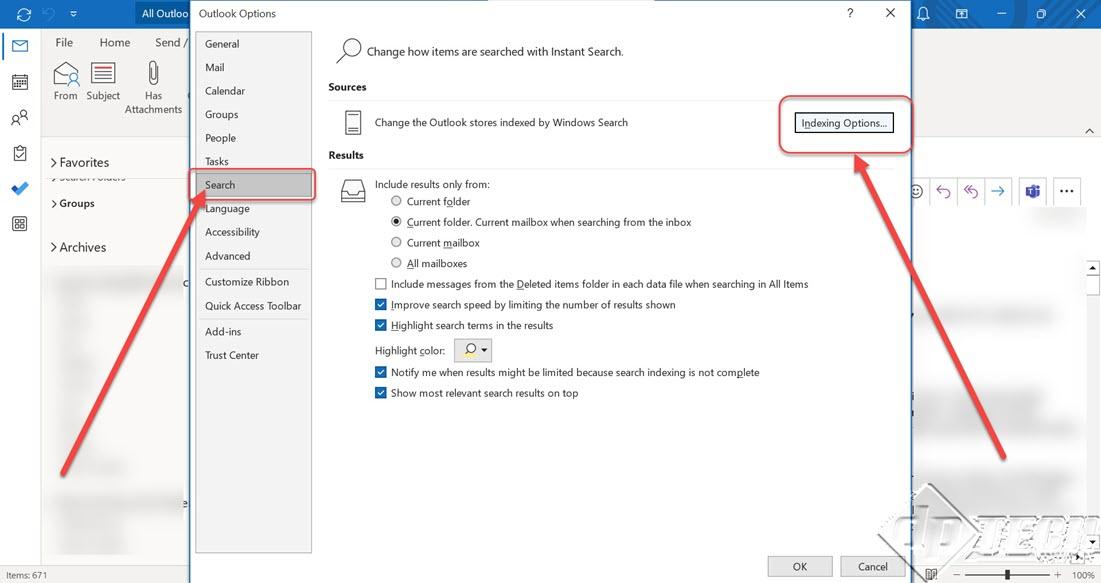The height and width of the screenshot is (583, 1101).
Task: Click the Teams icon in message toolbar
Action: (1032, 191)
